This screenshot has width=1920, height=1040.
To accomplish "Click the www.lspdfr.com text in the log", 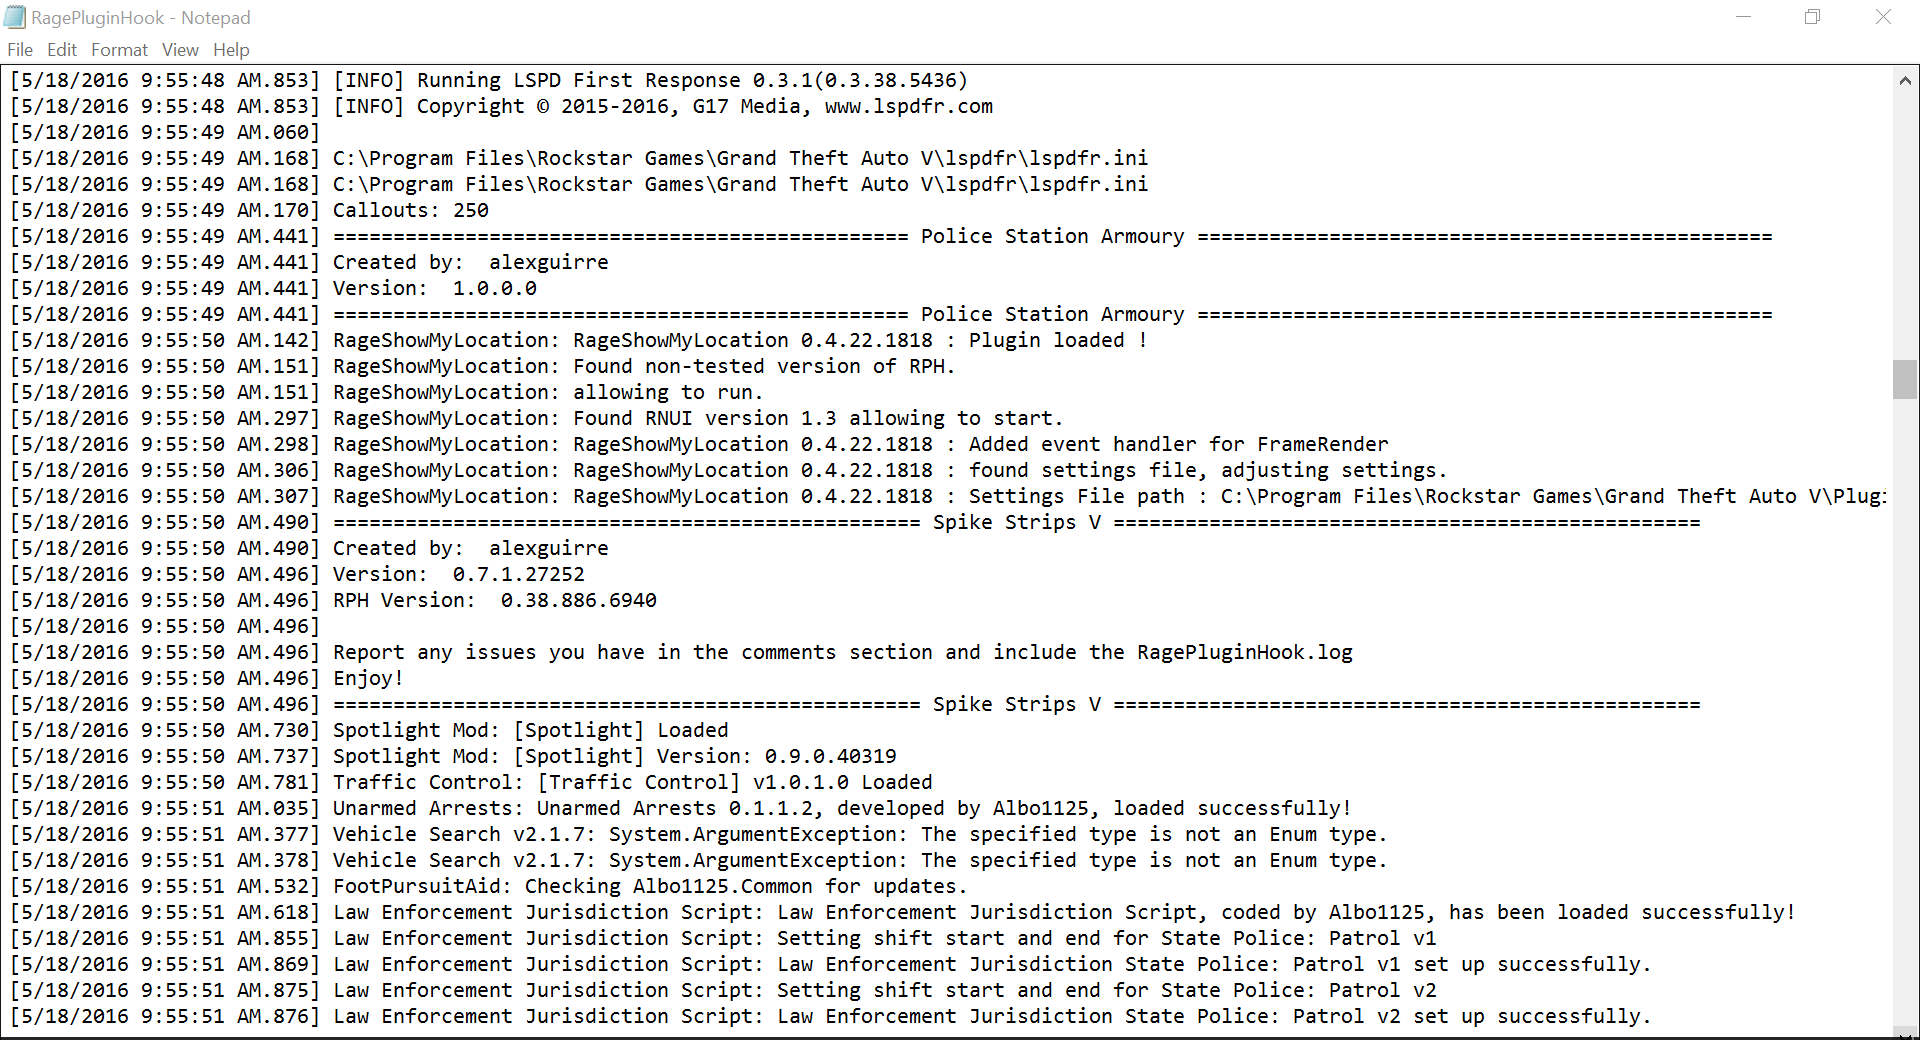I will point(908,107).
